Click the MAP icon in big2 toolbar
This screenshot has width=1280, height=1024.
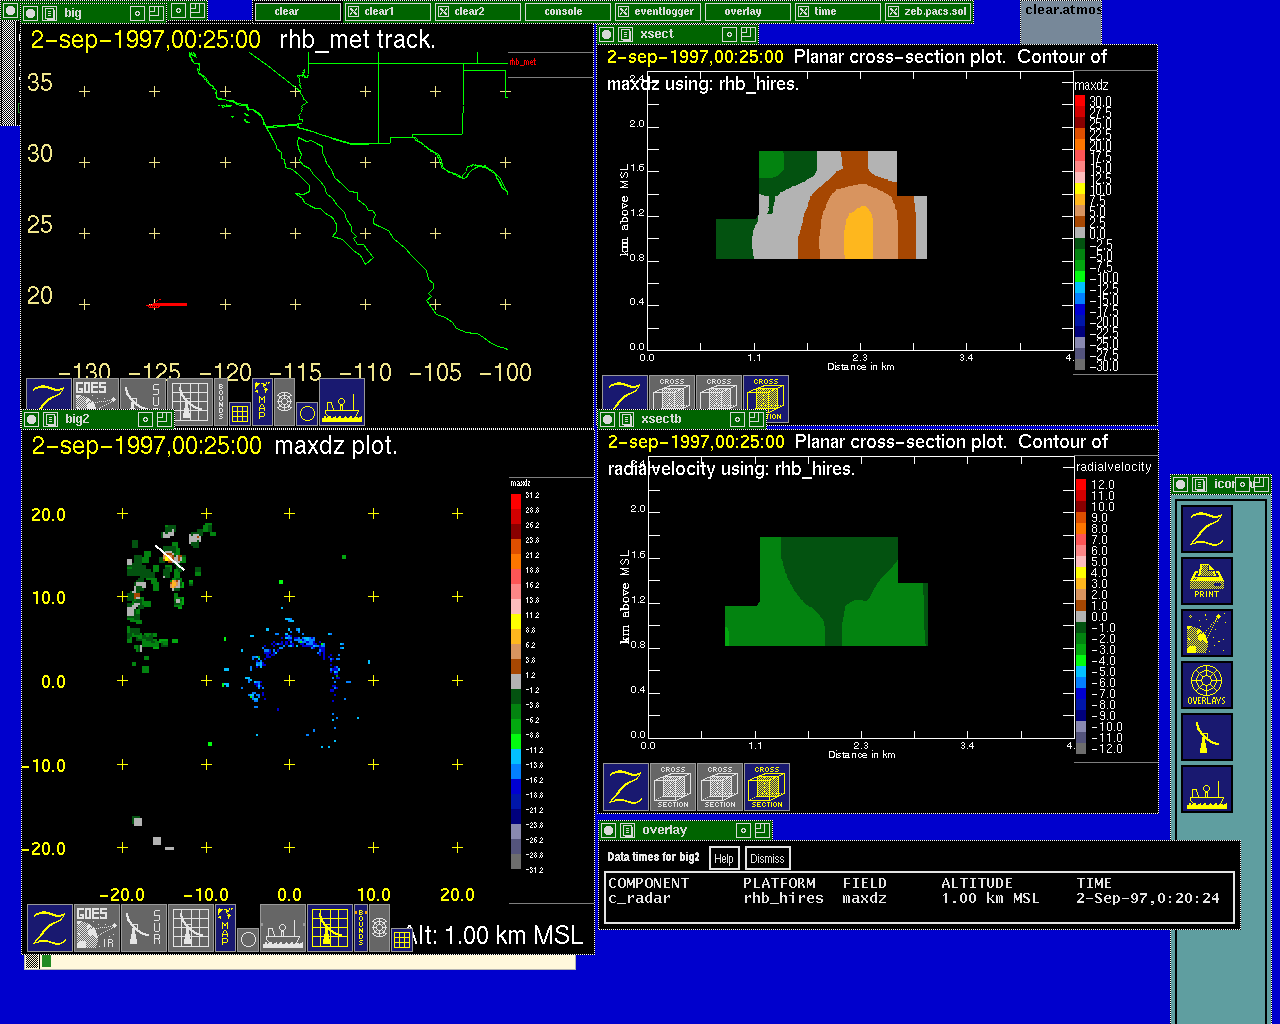(x=225, y=928)
